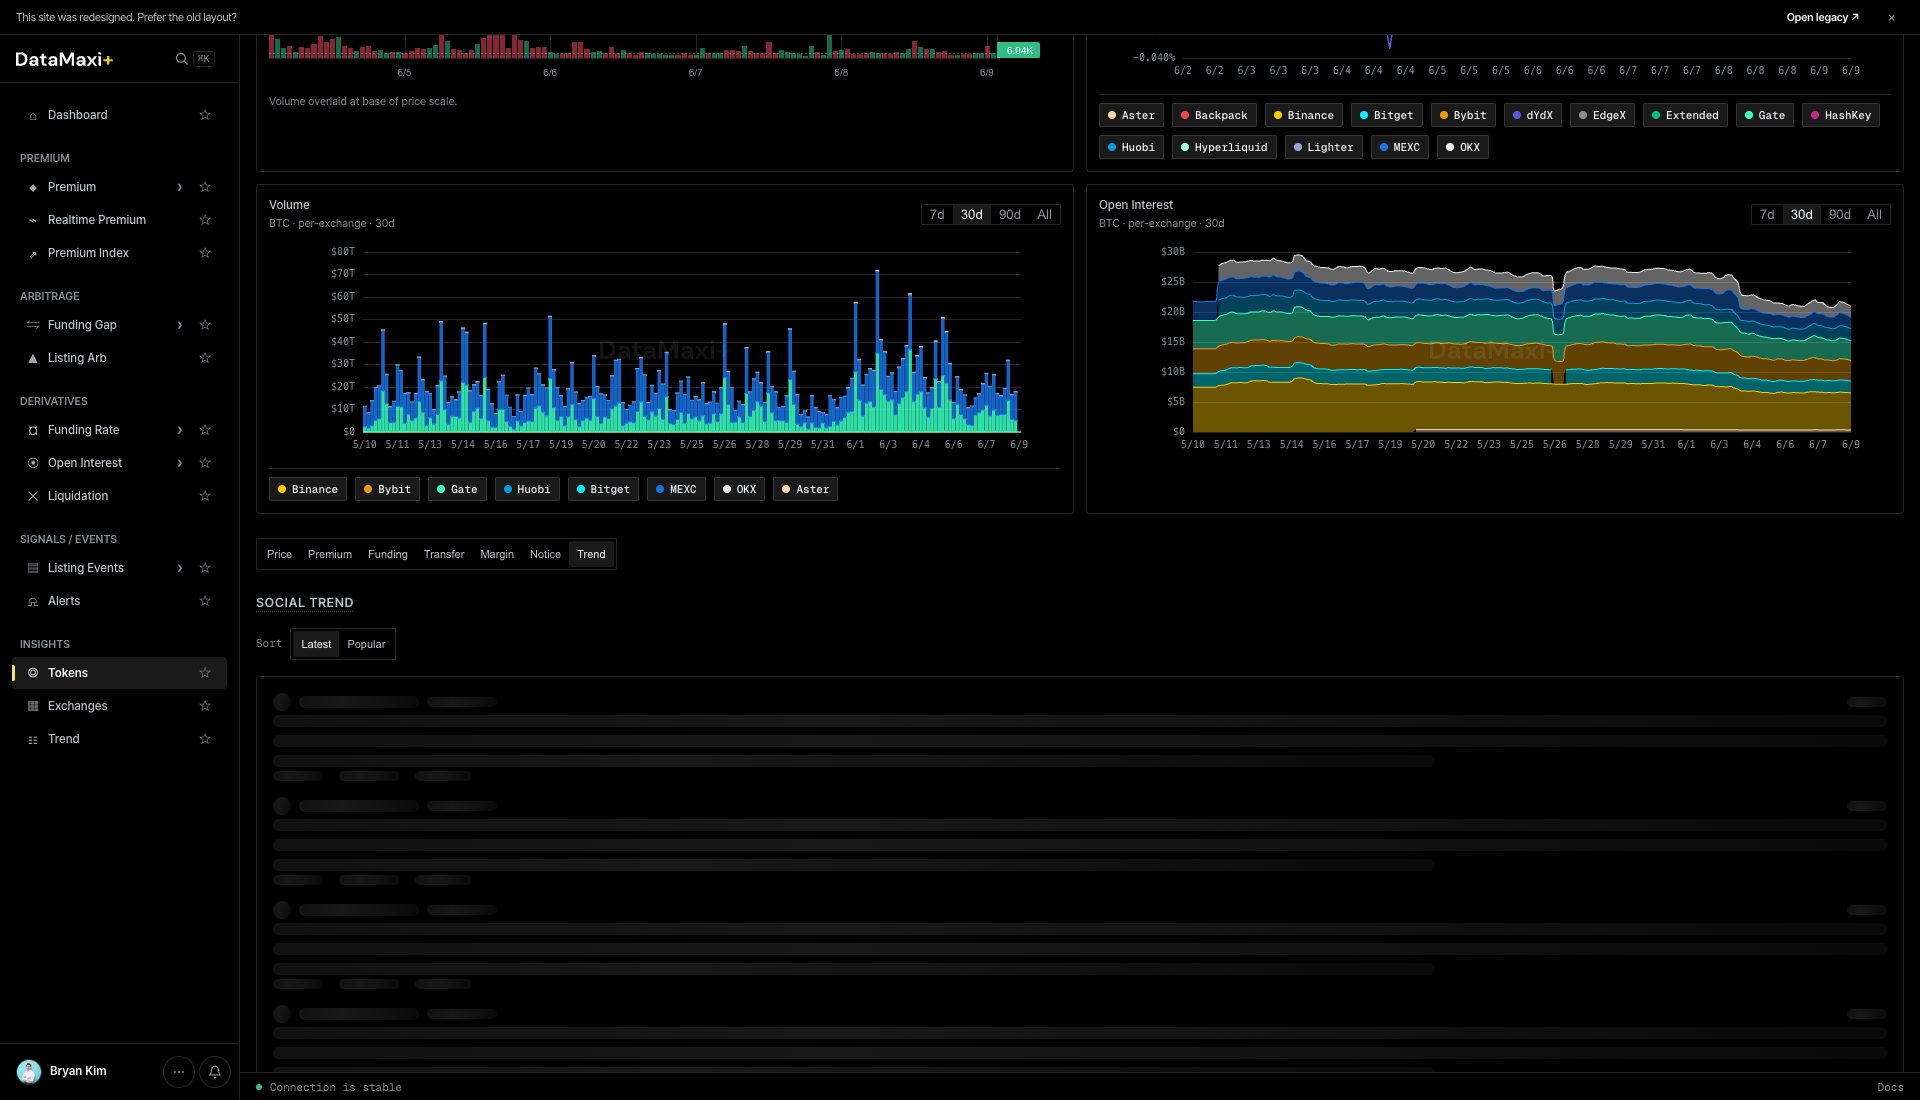Star the Premium Index entry

(205, 253)
